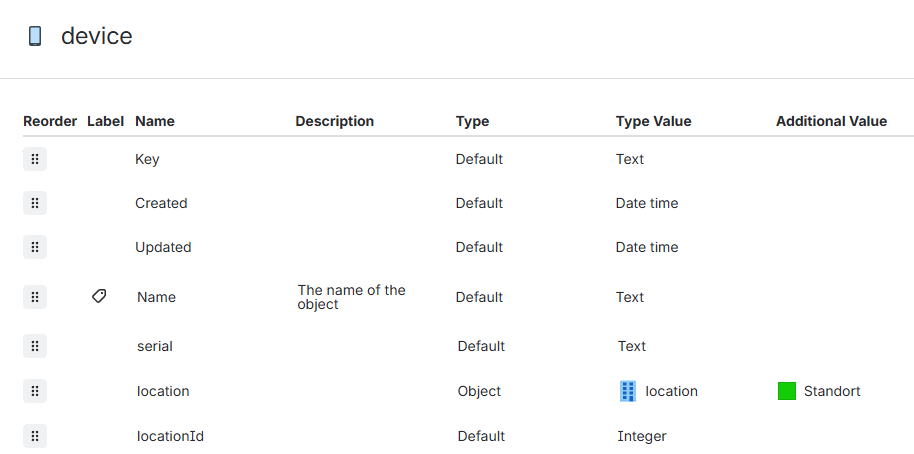Click the Type column header
914x454 pixels.
pyautogui.click(x=472, y=121)
